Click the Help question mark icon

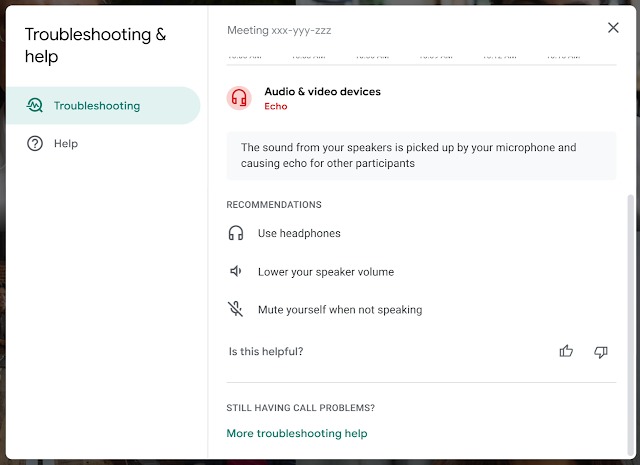[35, 144]
